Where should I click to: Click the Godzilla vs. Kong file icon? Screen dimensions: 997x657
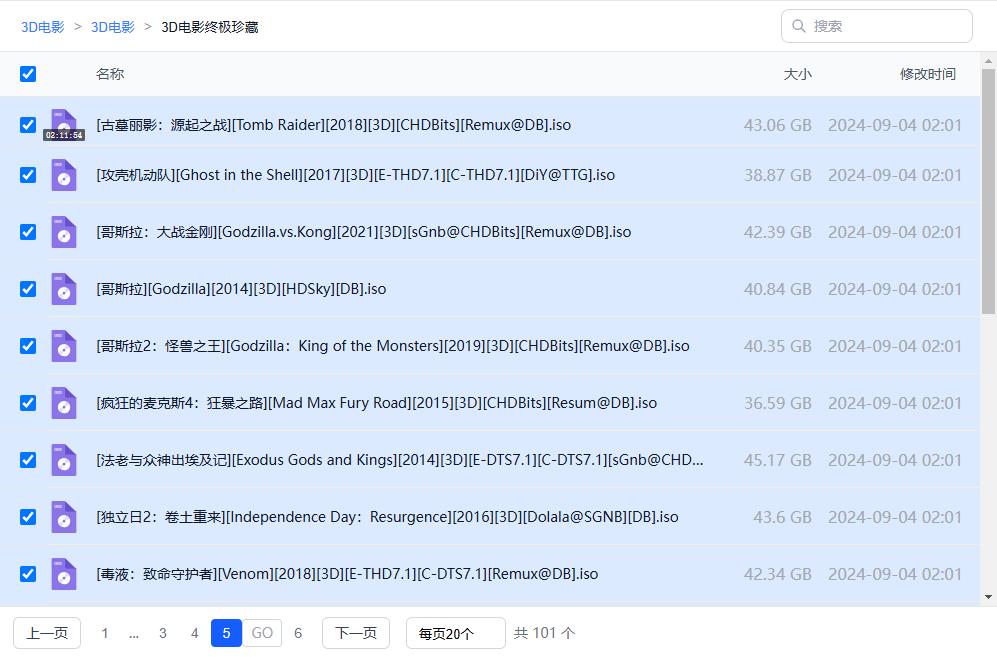pos(64,232)
